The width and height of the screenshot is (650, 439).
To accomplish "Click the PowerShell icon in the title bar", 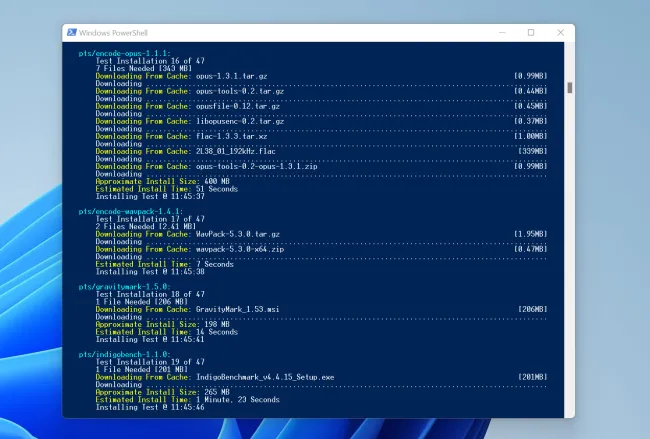I will (x=72, y=32).
